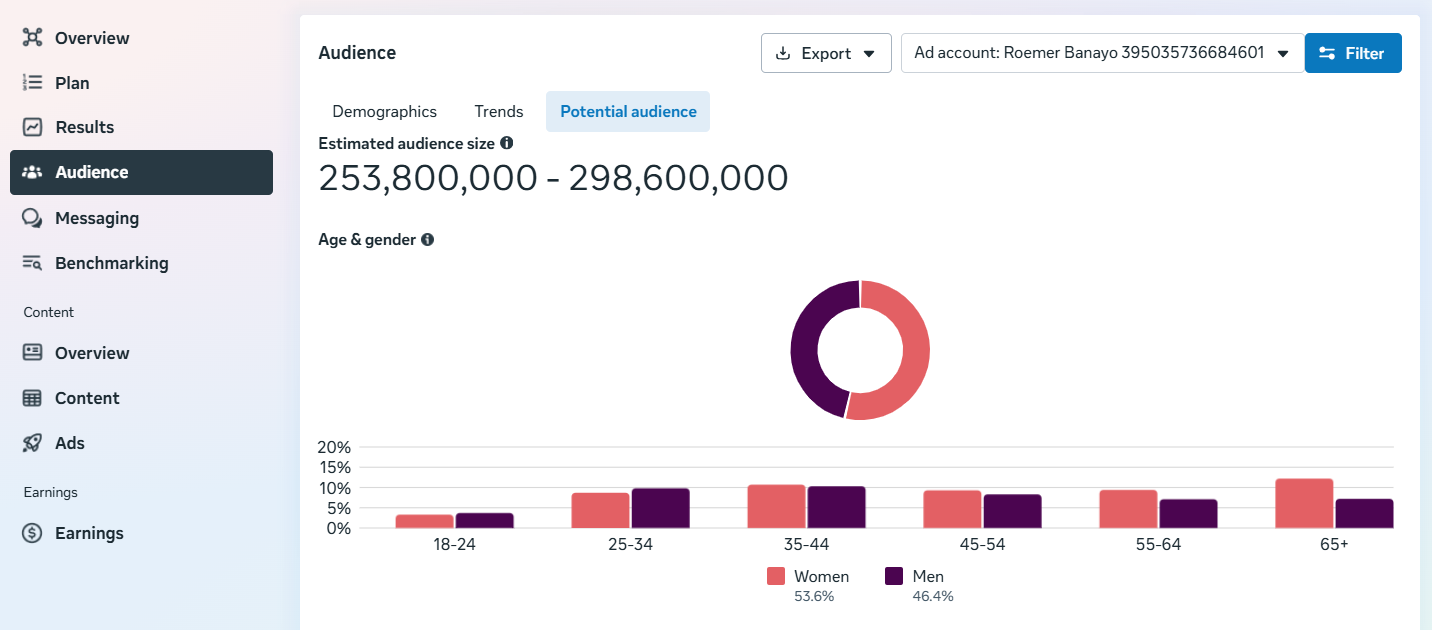The width and height of the screenshot is (1432, 630).
Task: Open the Earnings dollar icon
Action: click(x=33, y=533)
